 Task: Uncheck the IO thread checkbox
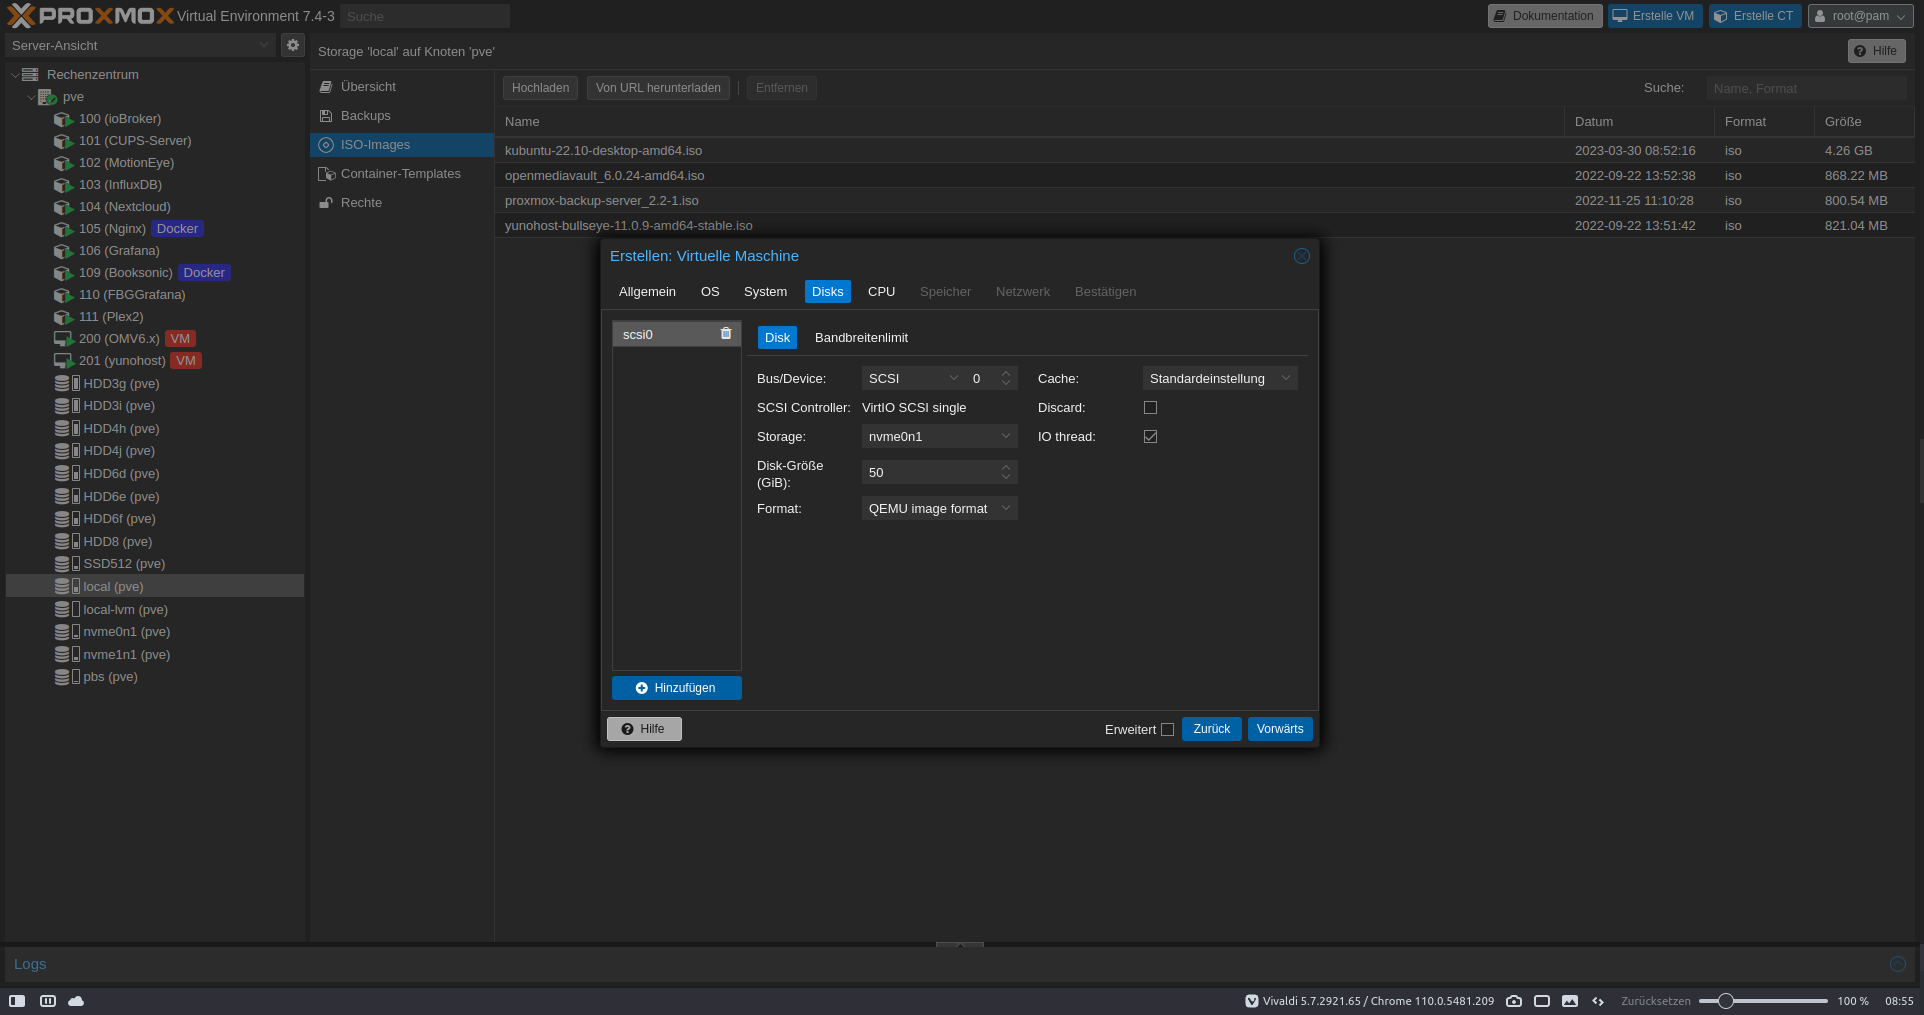pyautogui.click(x=1150, y=437)
